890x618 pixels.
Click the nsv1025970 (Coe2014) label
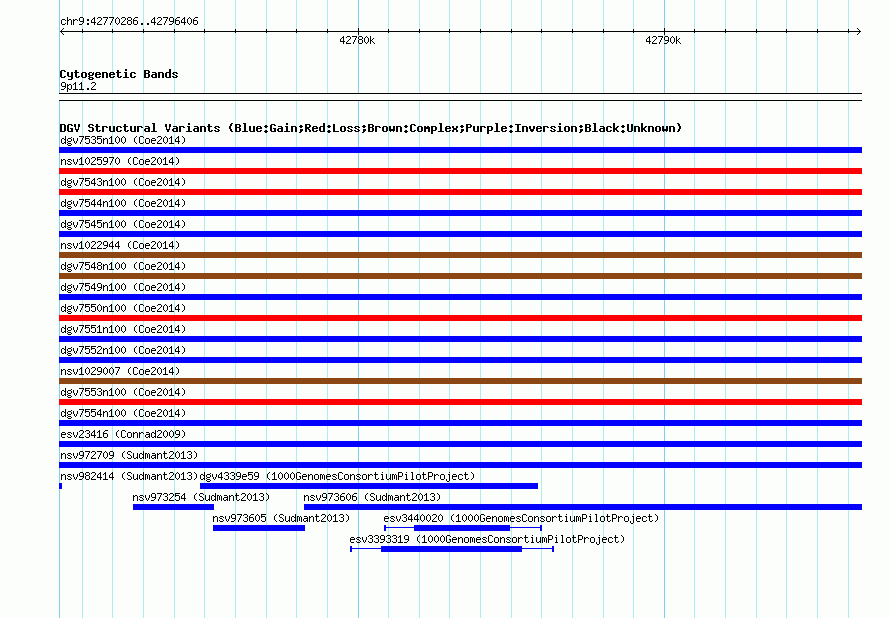pyautogui.click(x=120, y=161)
